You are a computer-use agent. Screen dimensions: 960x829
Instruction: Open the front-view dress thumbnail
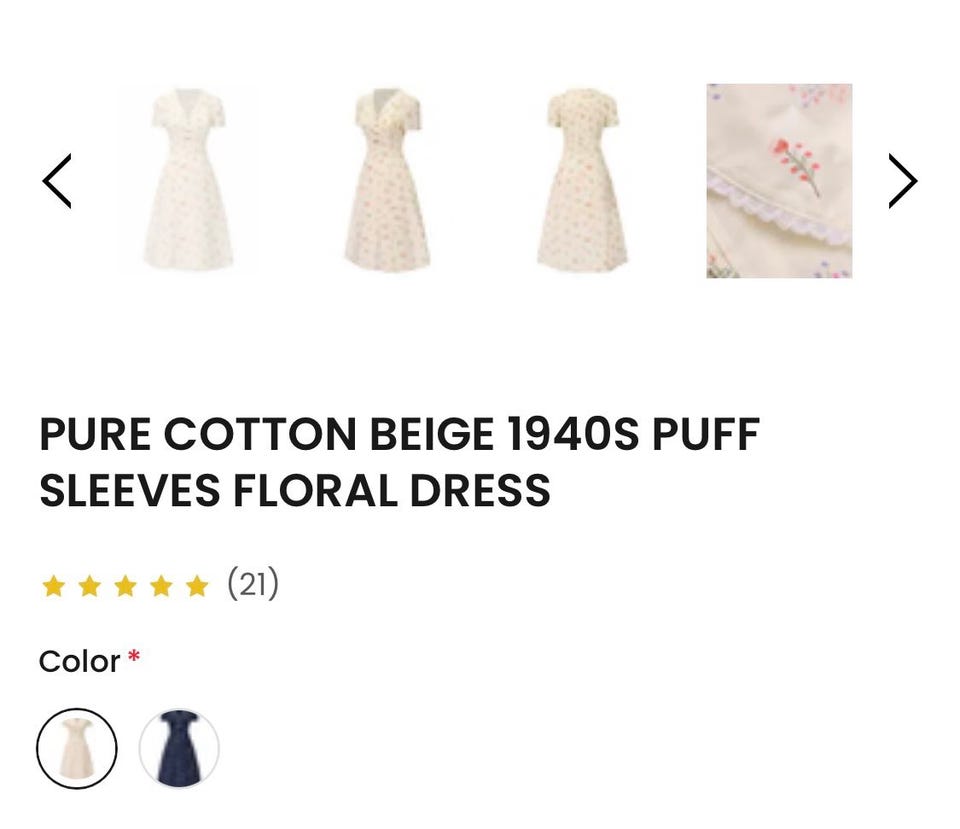pyautogui.click(x=188, y=180)
